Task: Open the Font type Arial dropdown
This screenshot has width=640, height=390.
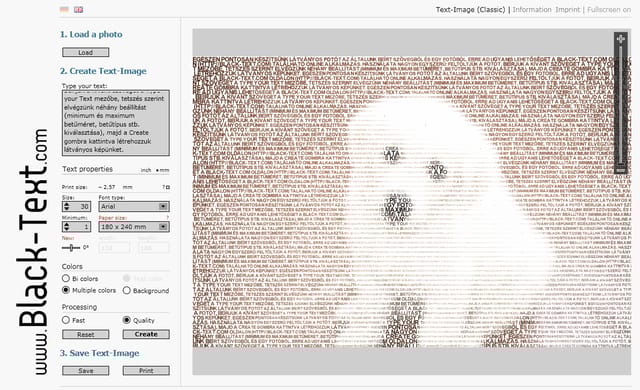Action: click(133, 206)
